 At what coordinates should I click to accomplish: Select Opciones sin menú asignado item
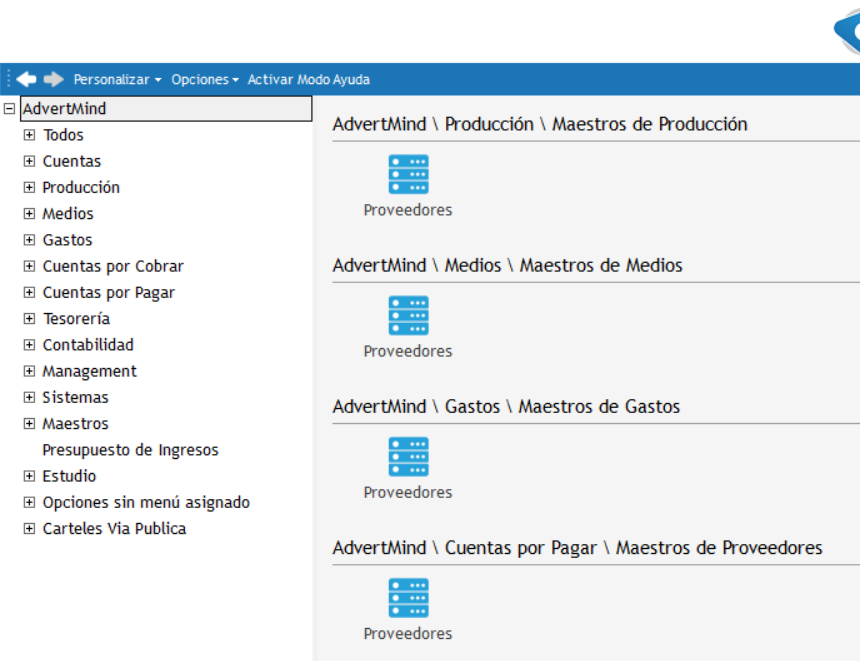(146, 502)
